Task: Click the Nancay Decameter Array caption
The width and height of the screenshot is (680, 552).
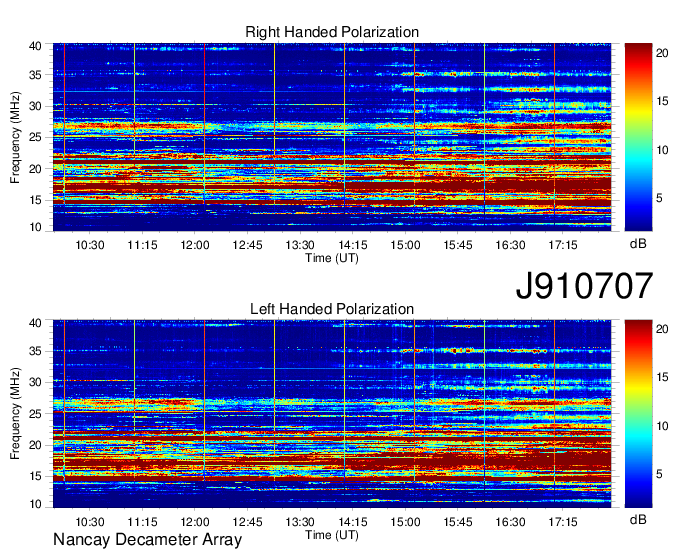Action: (147, 540)
